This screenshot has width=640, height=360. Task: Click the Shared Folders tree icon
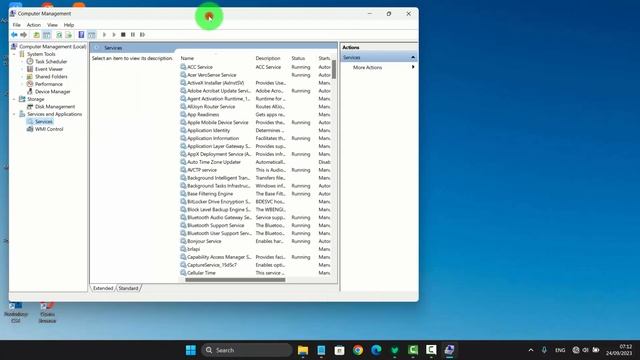click(30, 76)
